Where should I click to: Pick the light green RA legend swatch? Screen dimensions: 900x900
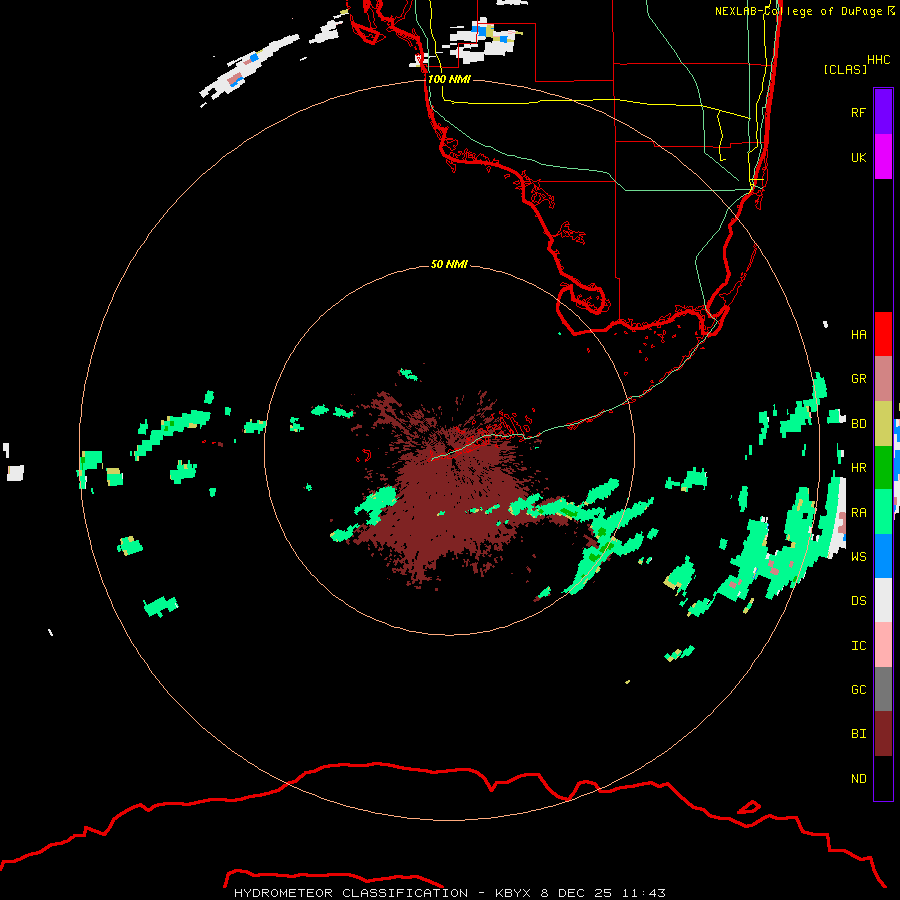coord(883,512)
